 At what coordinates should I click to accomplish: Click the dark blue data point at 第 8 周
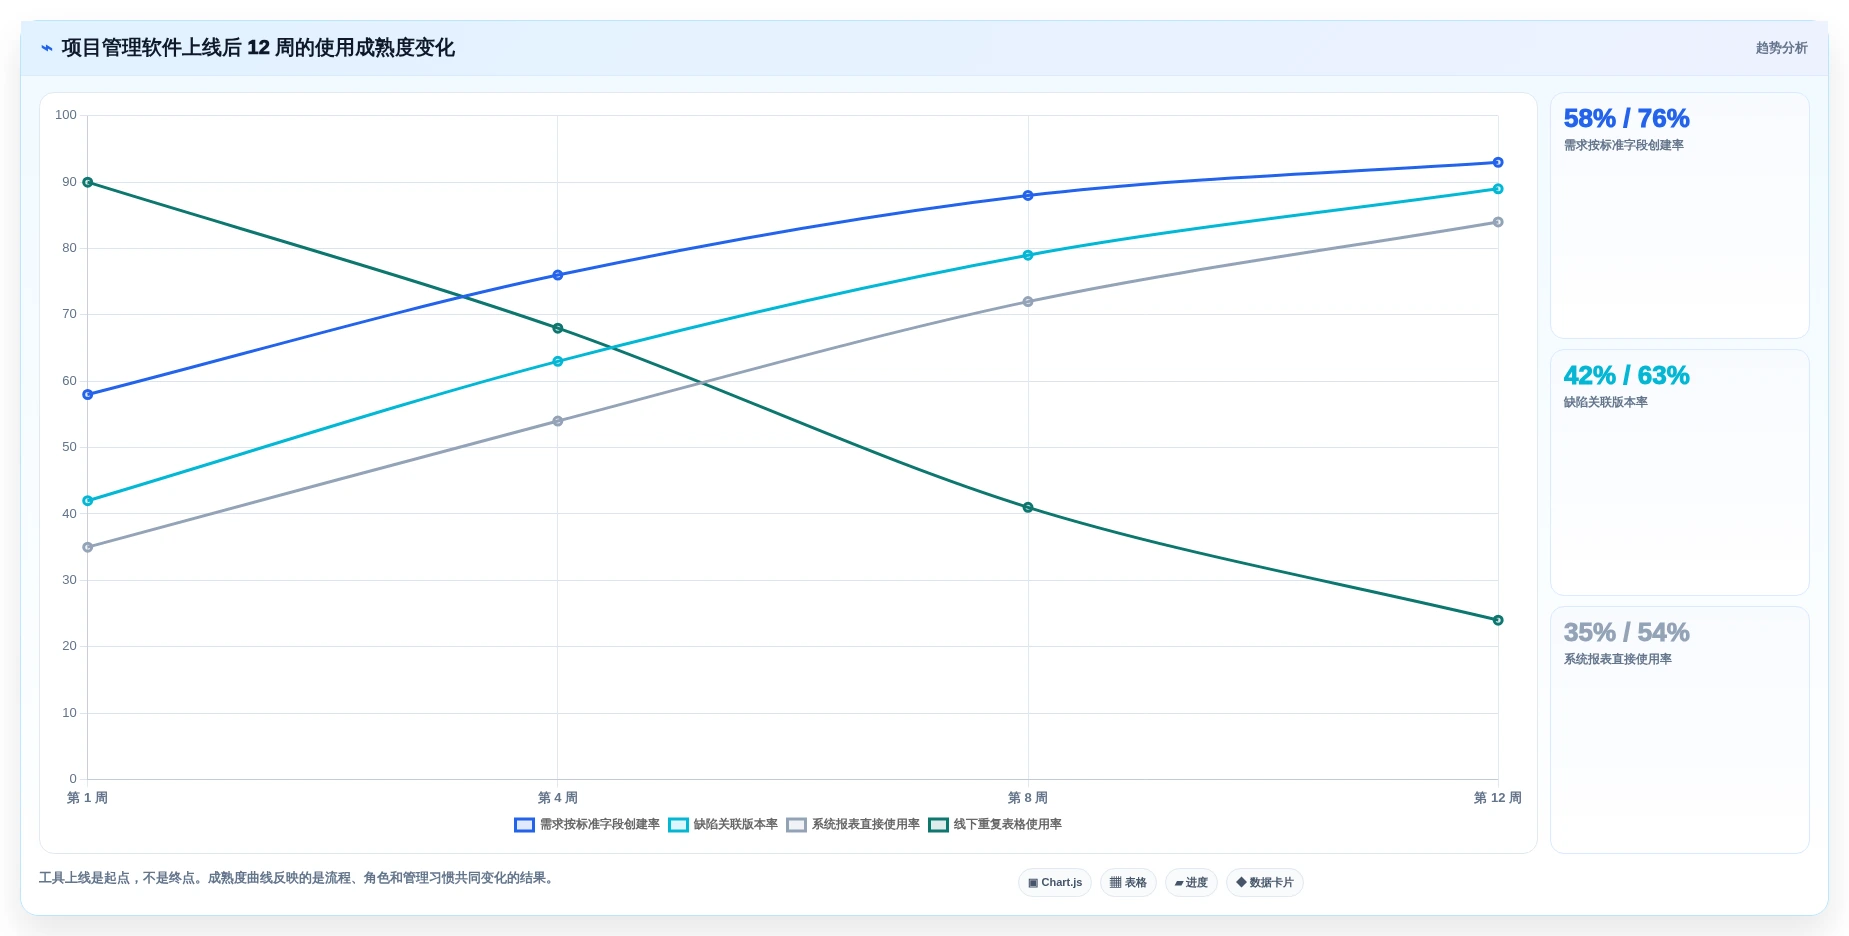coord(1028,196)
